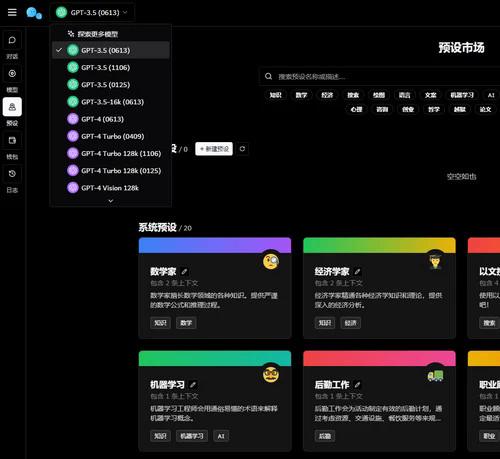
Task: Click the 后勤 tag inside 后勤工作 card
Action: 325,436
